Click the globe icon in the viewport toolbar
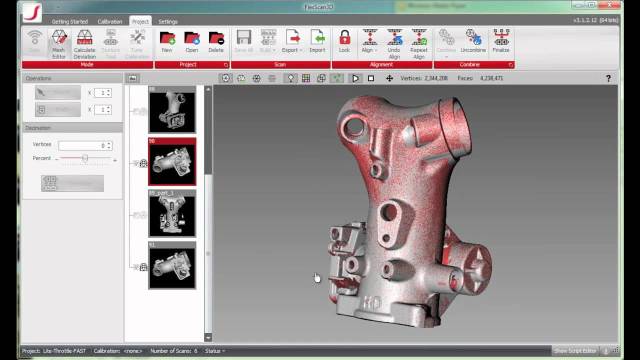The width and height of the screenshot is (640, 360). [x=257, y=78]
